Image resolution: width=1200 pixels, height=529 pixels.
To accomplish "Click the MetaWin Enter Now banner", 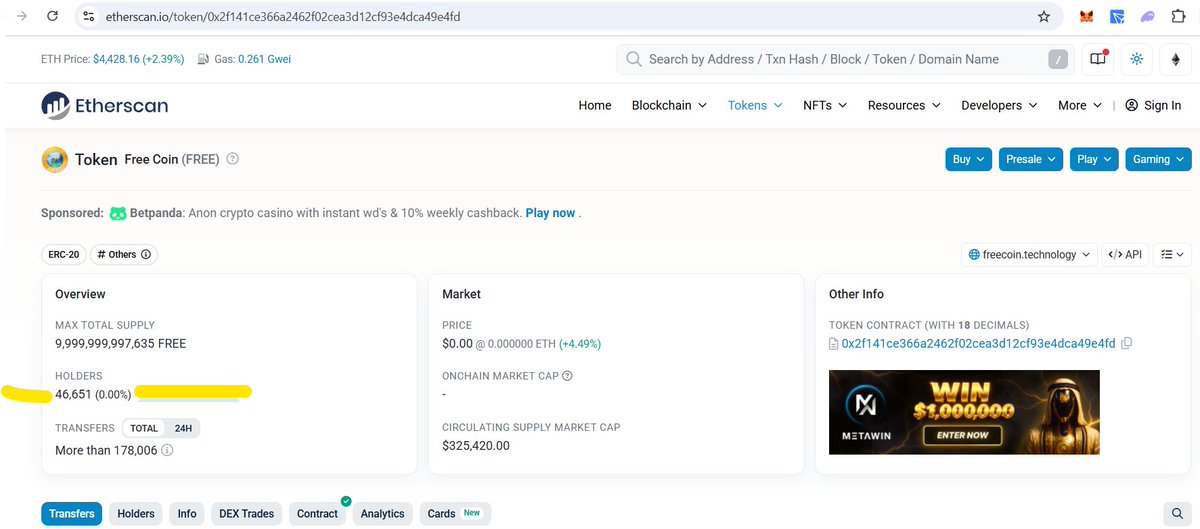I will [964, 412].
